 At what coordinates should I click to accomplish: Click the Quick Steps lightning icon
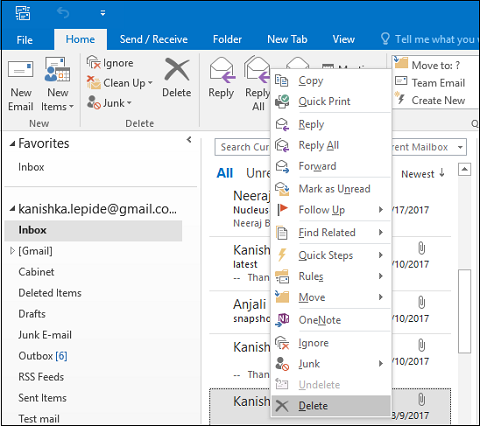pos(282,255)
